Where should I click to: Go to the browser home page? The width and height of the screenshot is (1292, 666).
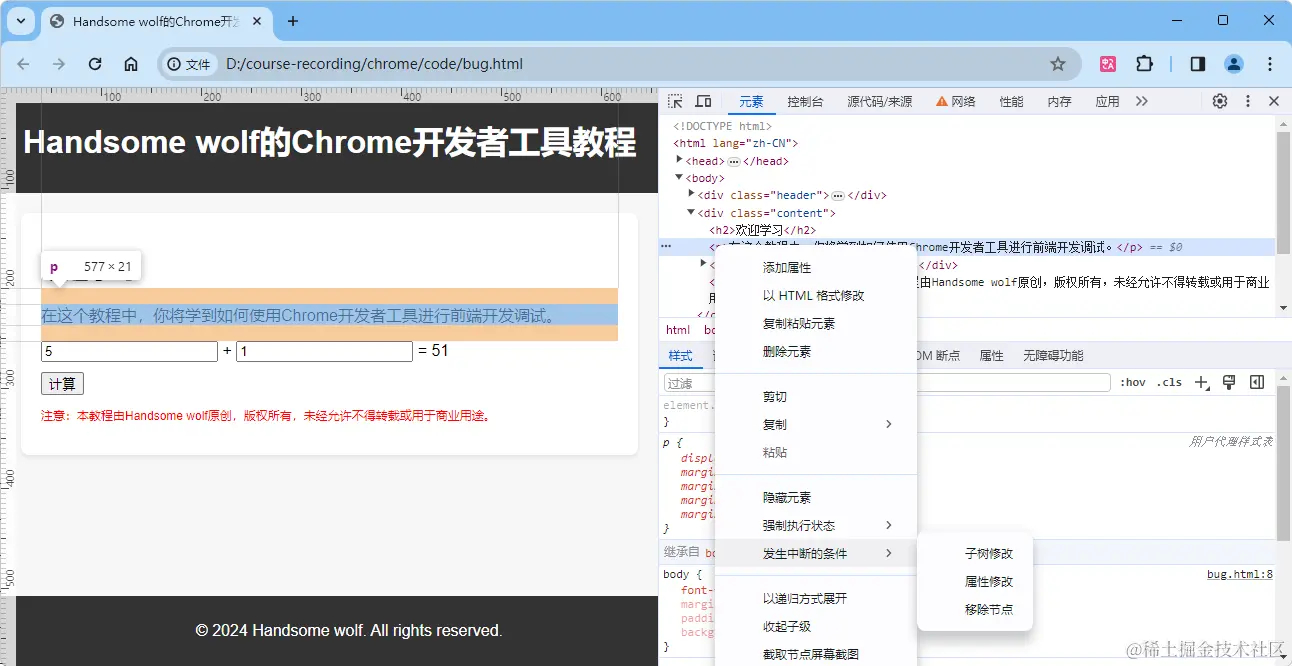pyautogui.click(x=131, y=64)
